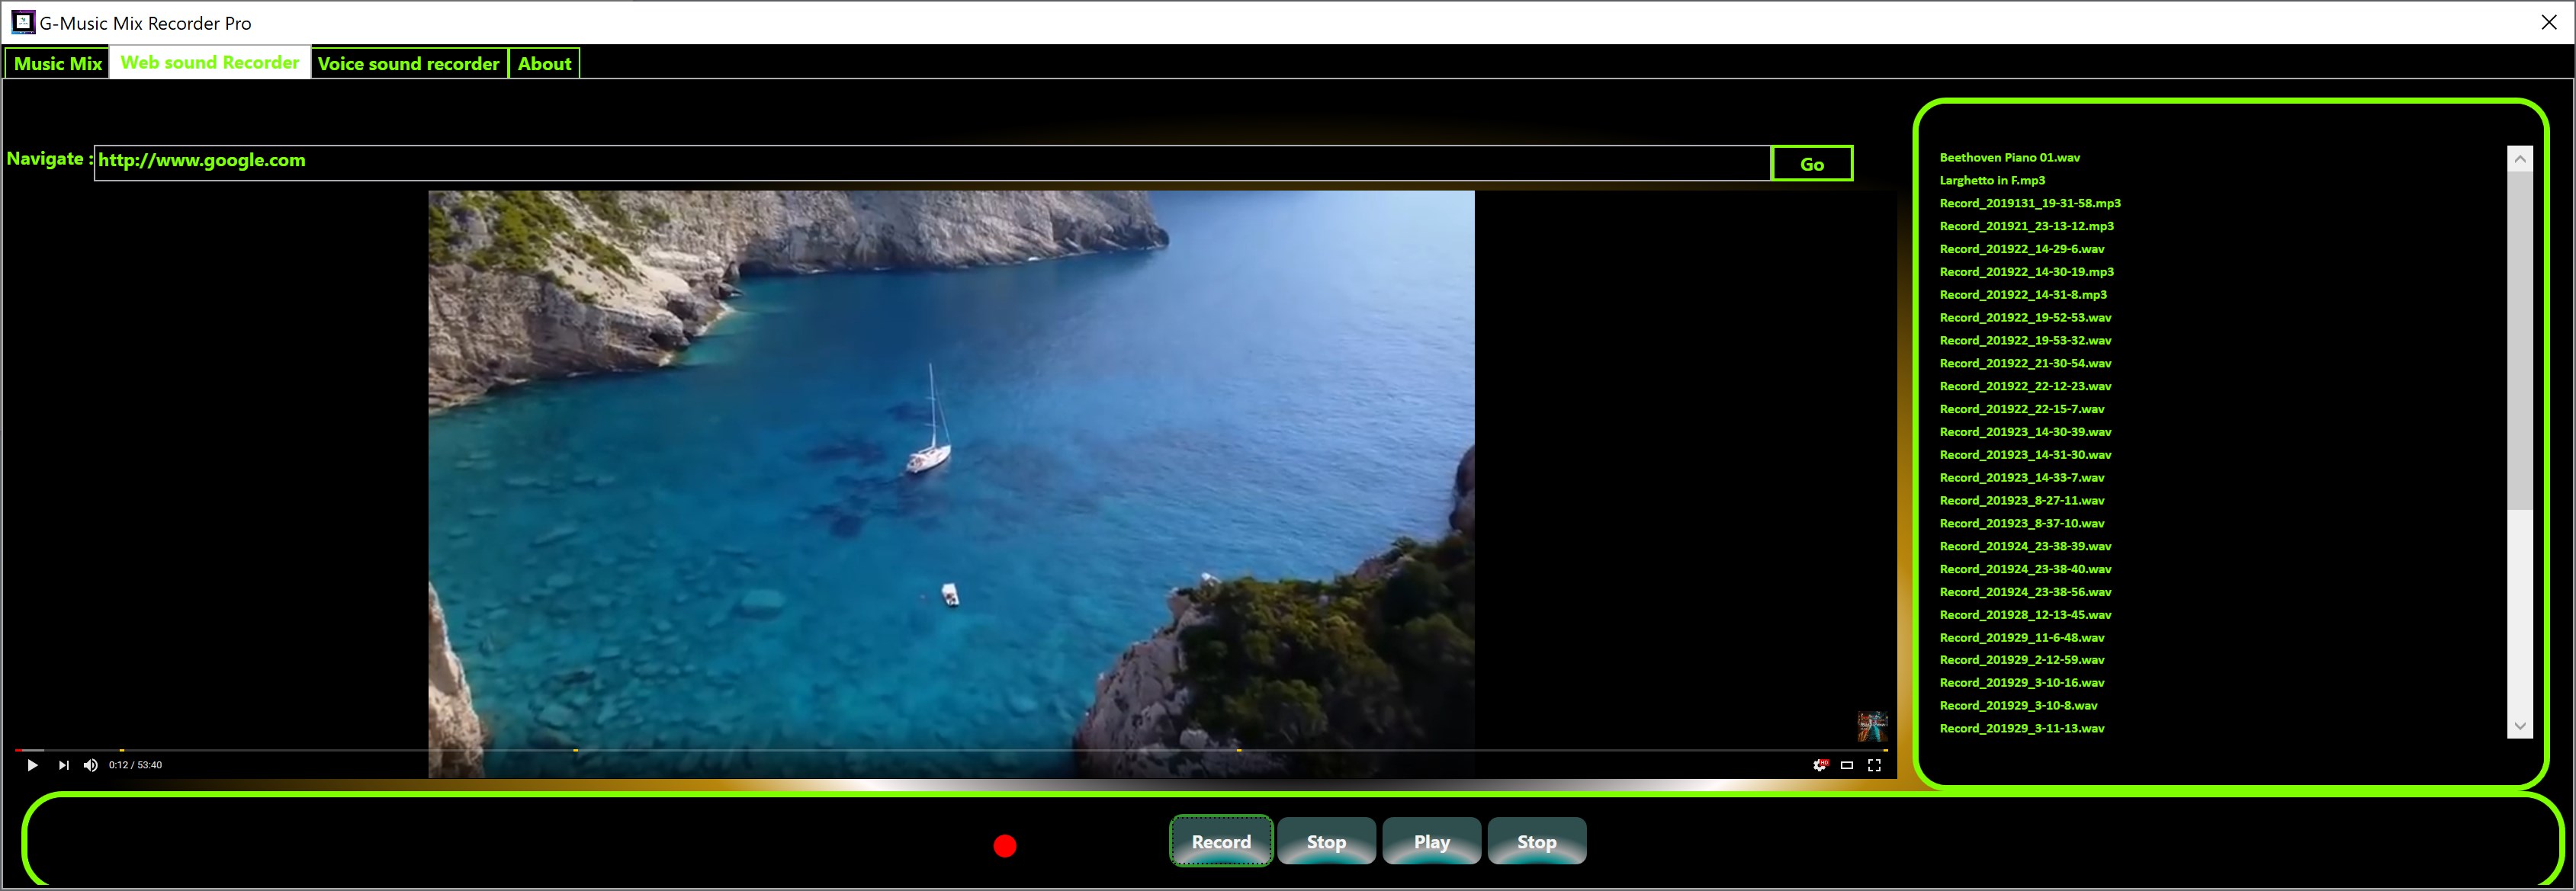Click the file list scrollbar thumb

click(2519, 340)
